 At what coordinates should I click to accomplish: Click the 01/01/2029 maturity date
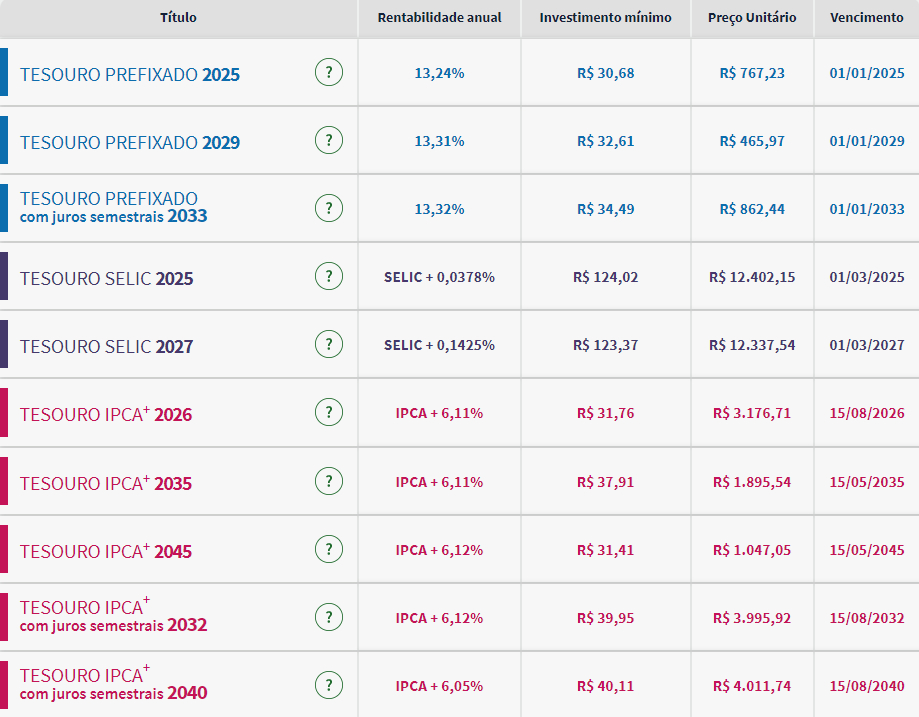(x=867, y=141)
